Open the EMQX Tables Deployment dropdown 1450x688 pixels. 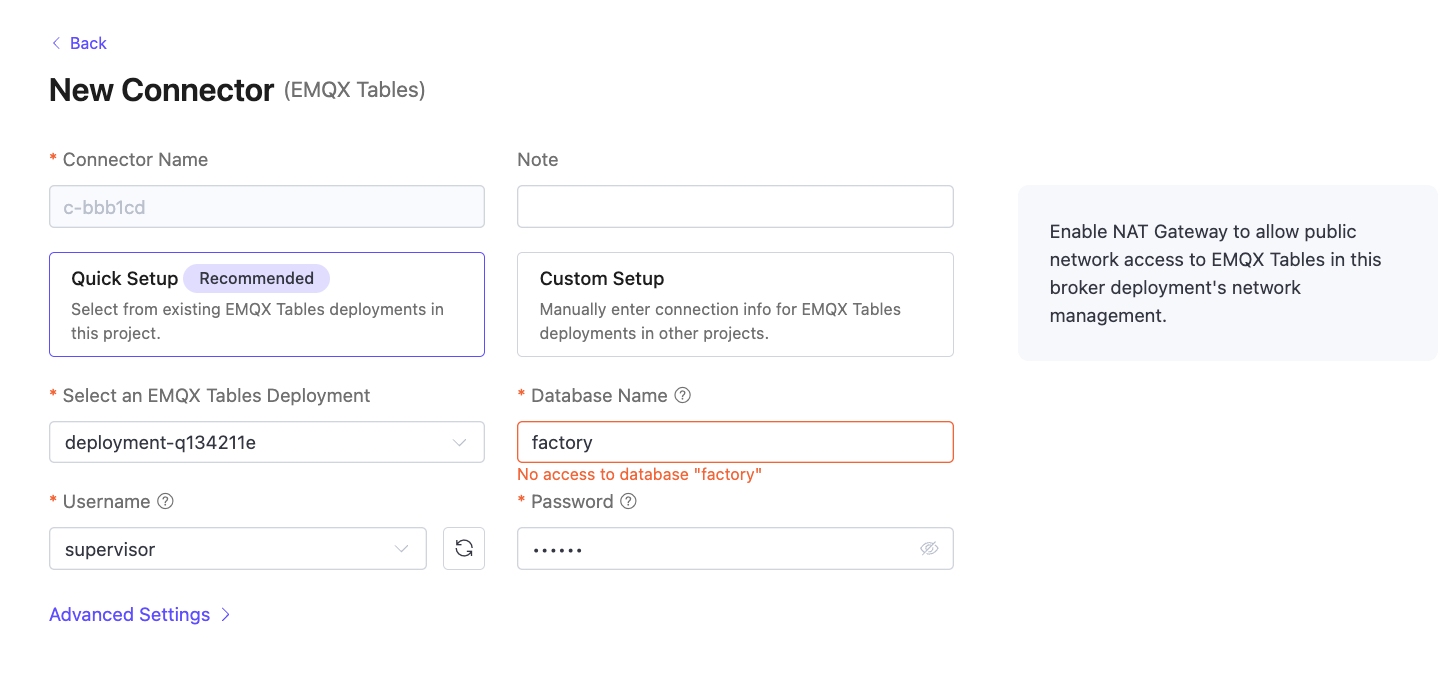click(267, 442)
